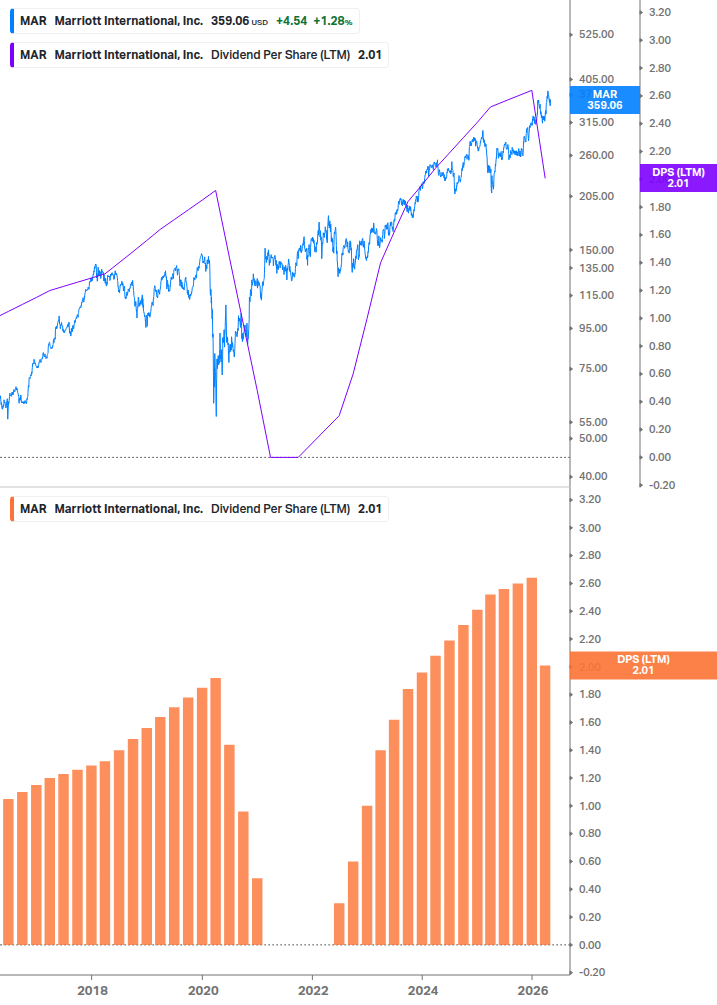717x1005 pixels.
Task: Click the +4.54 change value in legend
Action: click(292, 21)
